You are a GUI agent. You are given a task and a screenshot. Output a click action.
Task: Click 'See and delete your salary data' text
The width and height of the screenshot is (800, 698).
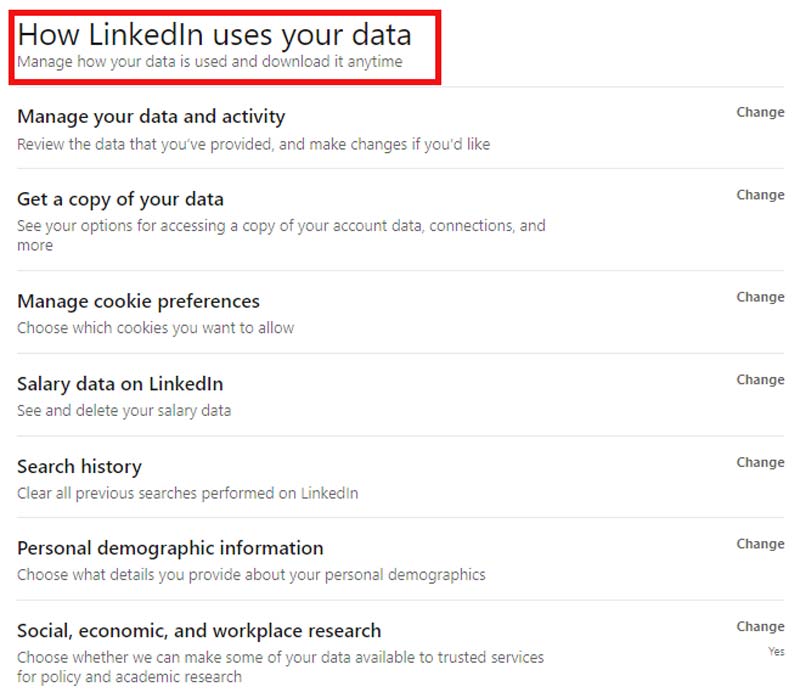coord(124,410)
